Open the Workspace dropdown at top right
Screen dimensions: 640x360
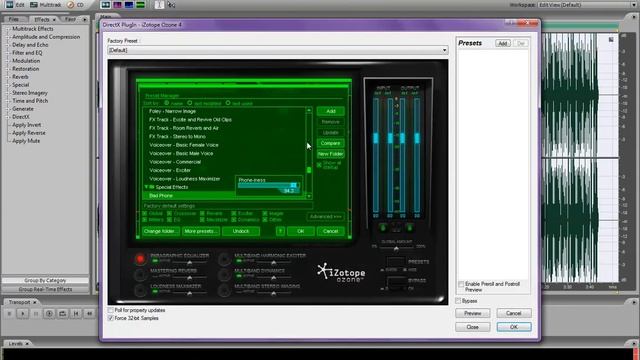click(588, 4)
